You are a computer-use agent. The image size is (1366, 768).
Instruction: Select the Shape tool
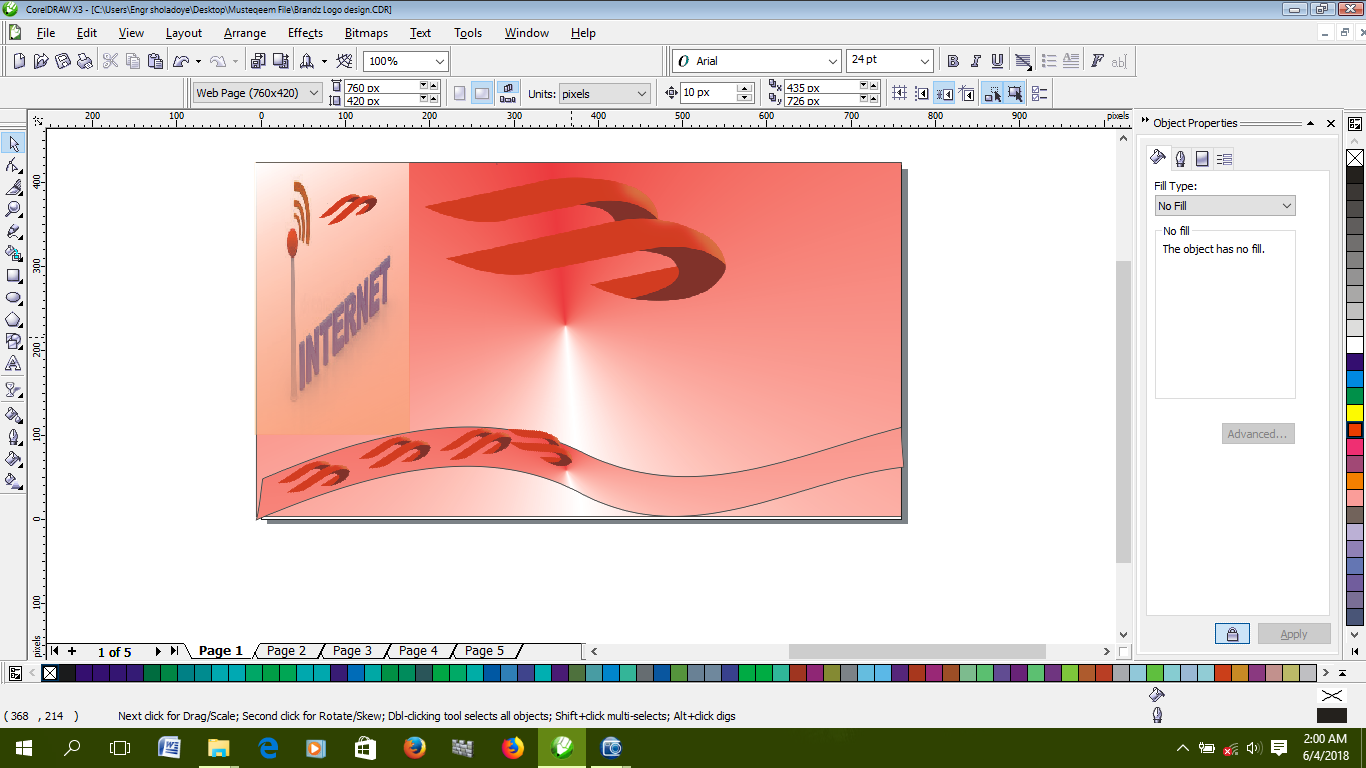click(13, 166)
